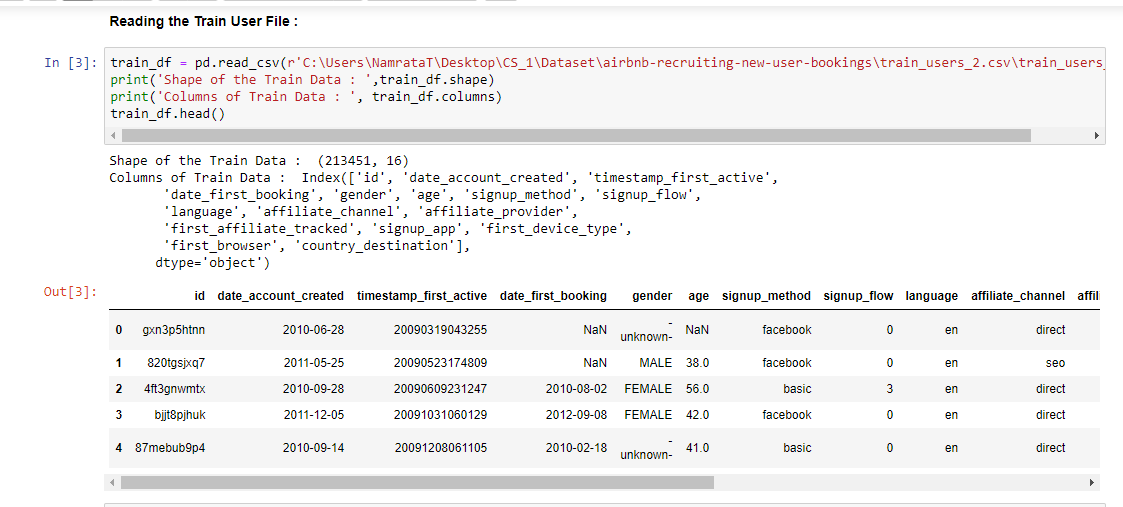
Task: Click the first booking cell 2010-08-02
Action: (577, 389)
